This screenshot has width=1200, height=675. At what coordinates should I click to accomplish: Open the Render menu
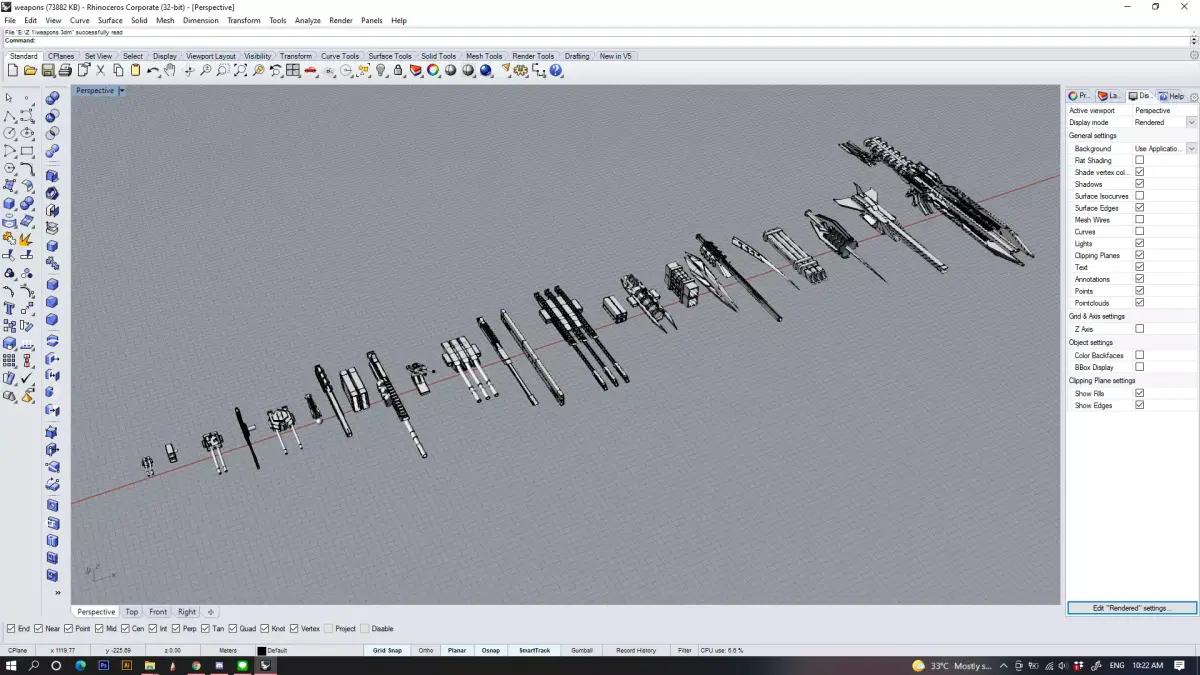coord(341,20)
